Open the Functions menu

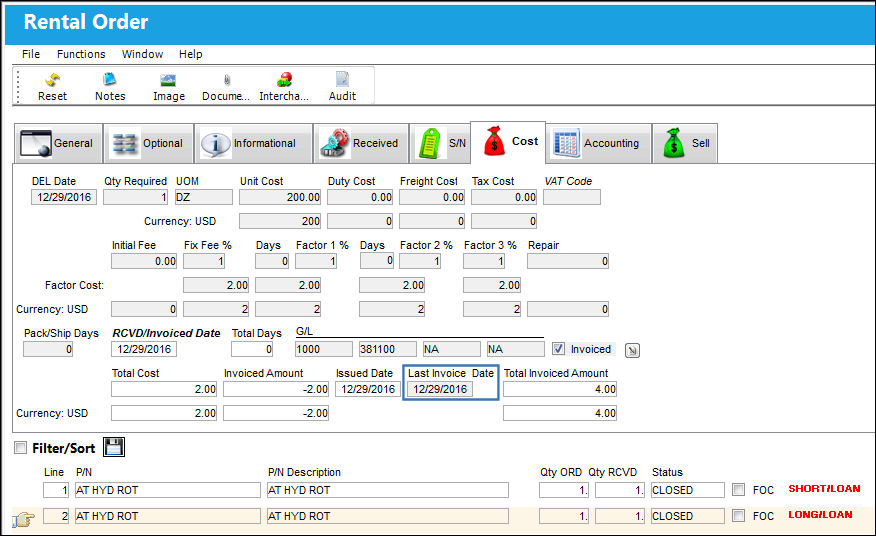pos(81,54)
